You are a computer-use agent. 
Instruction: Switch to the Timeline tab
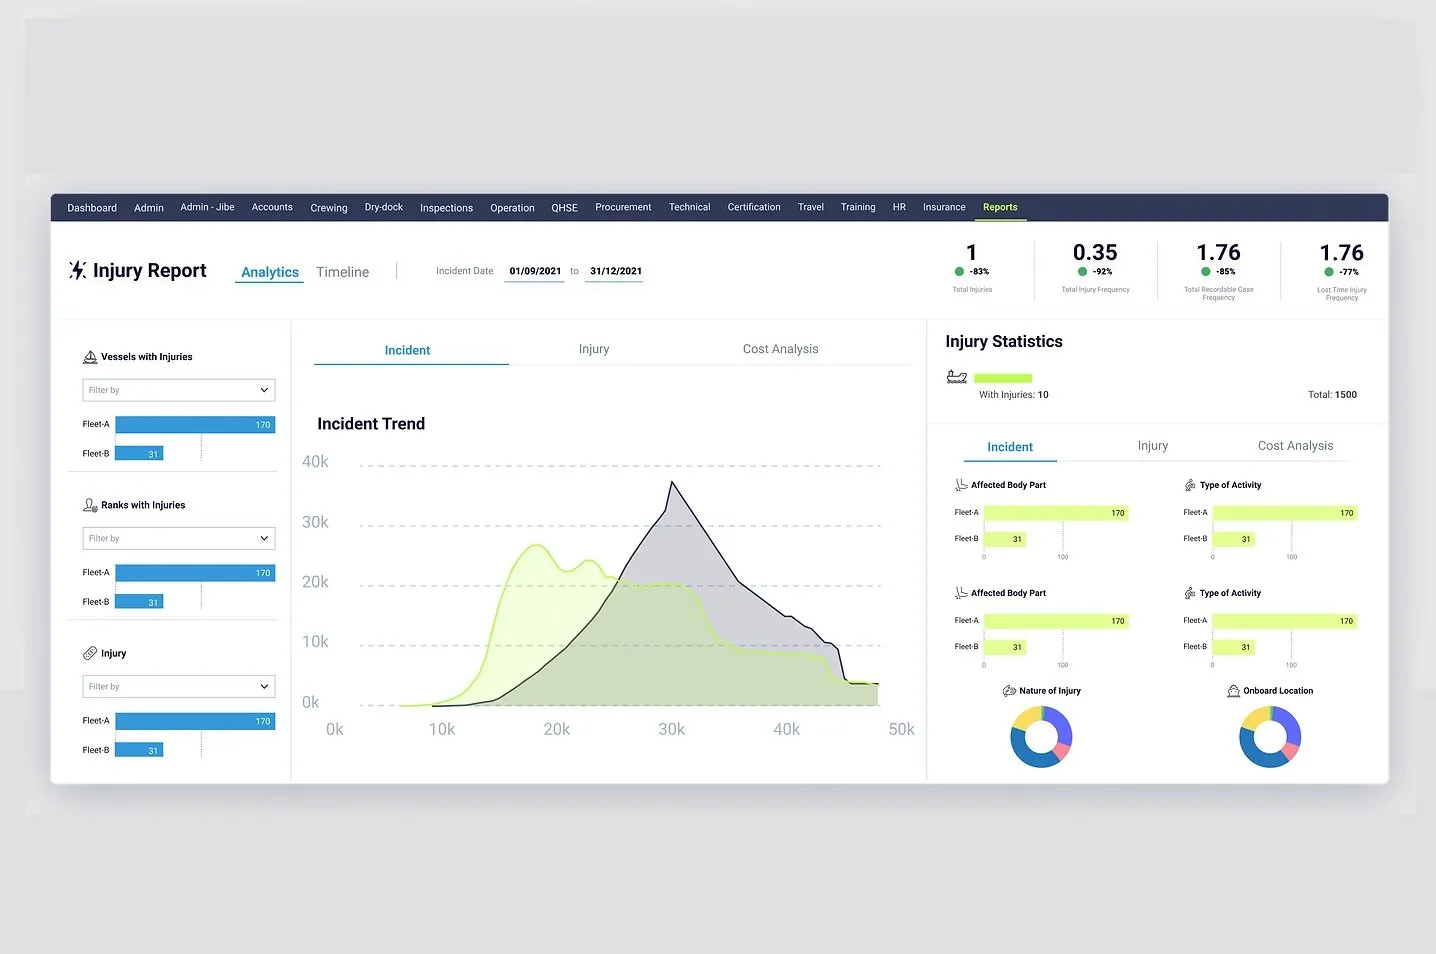(342, 272)
